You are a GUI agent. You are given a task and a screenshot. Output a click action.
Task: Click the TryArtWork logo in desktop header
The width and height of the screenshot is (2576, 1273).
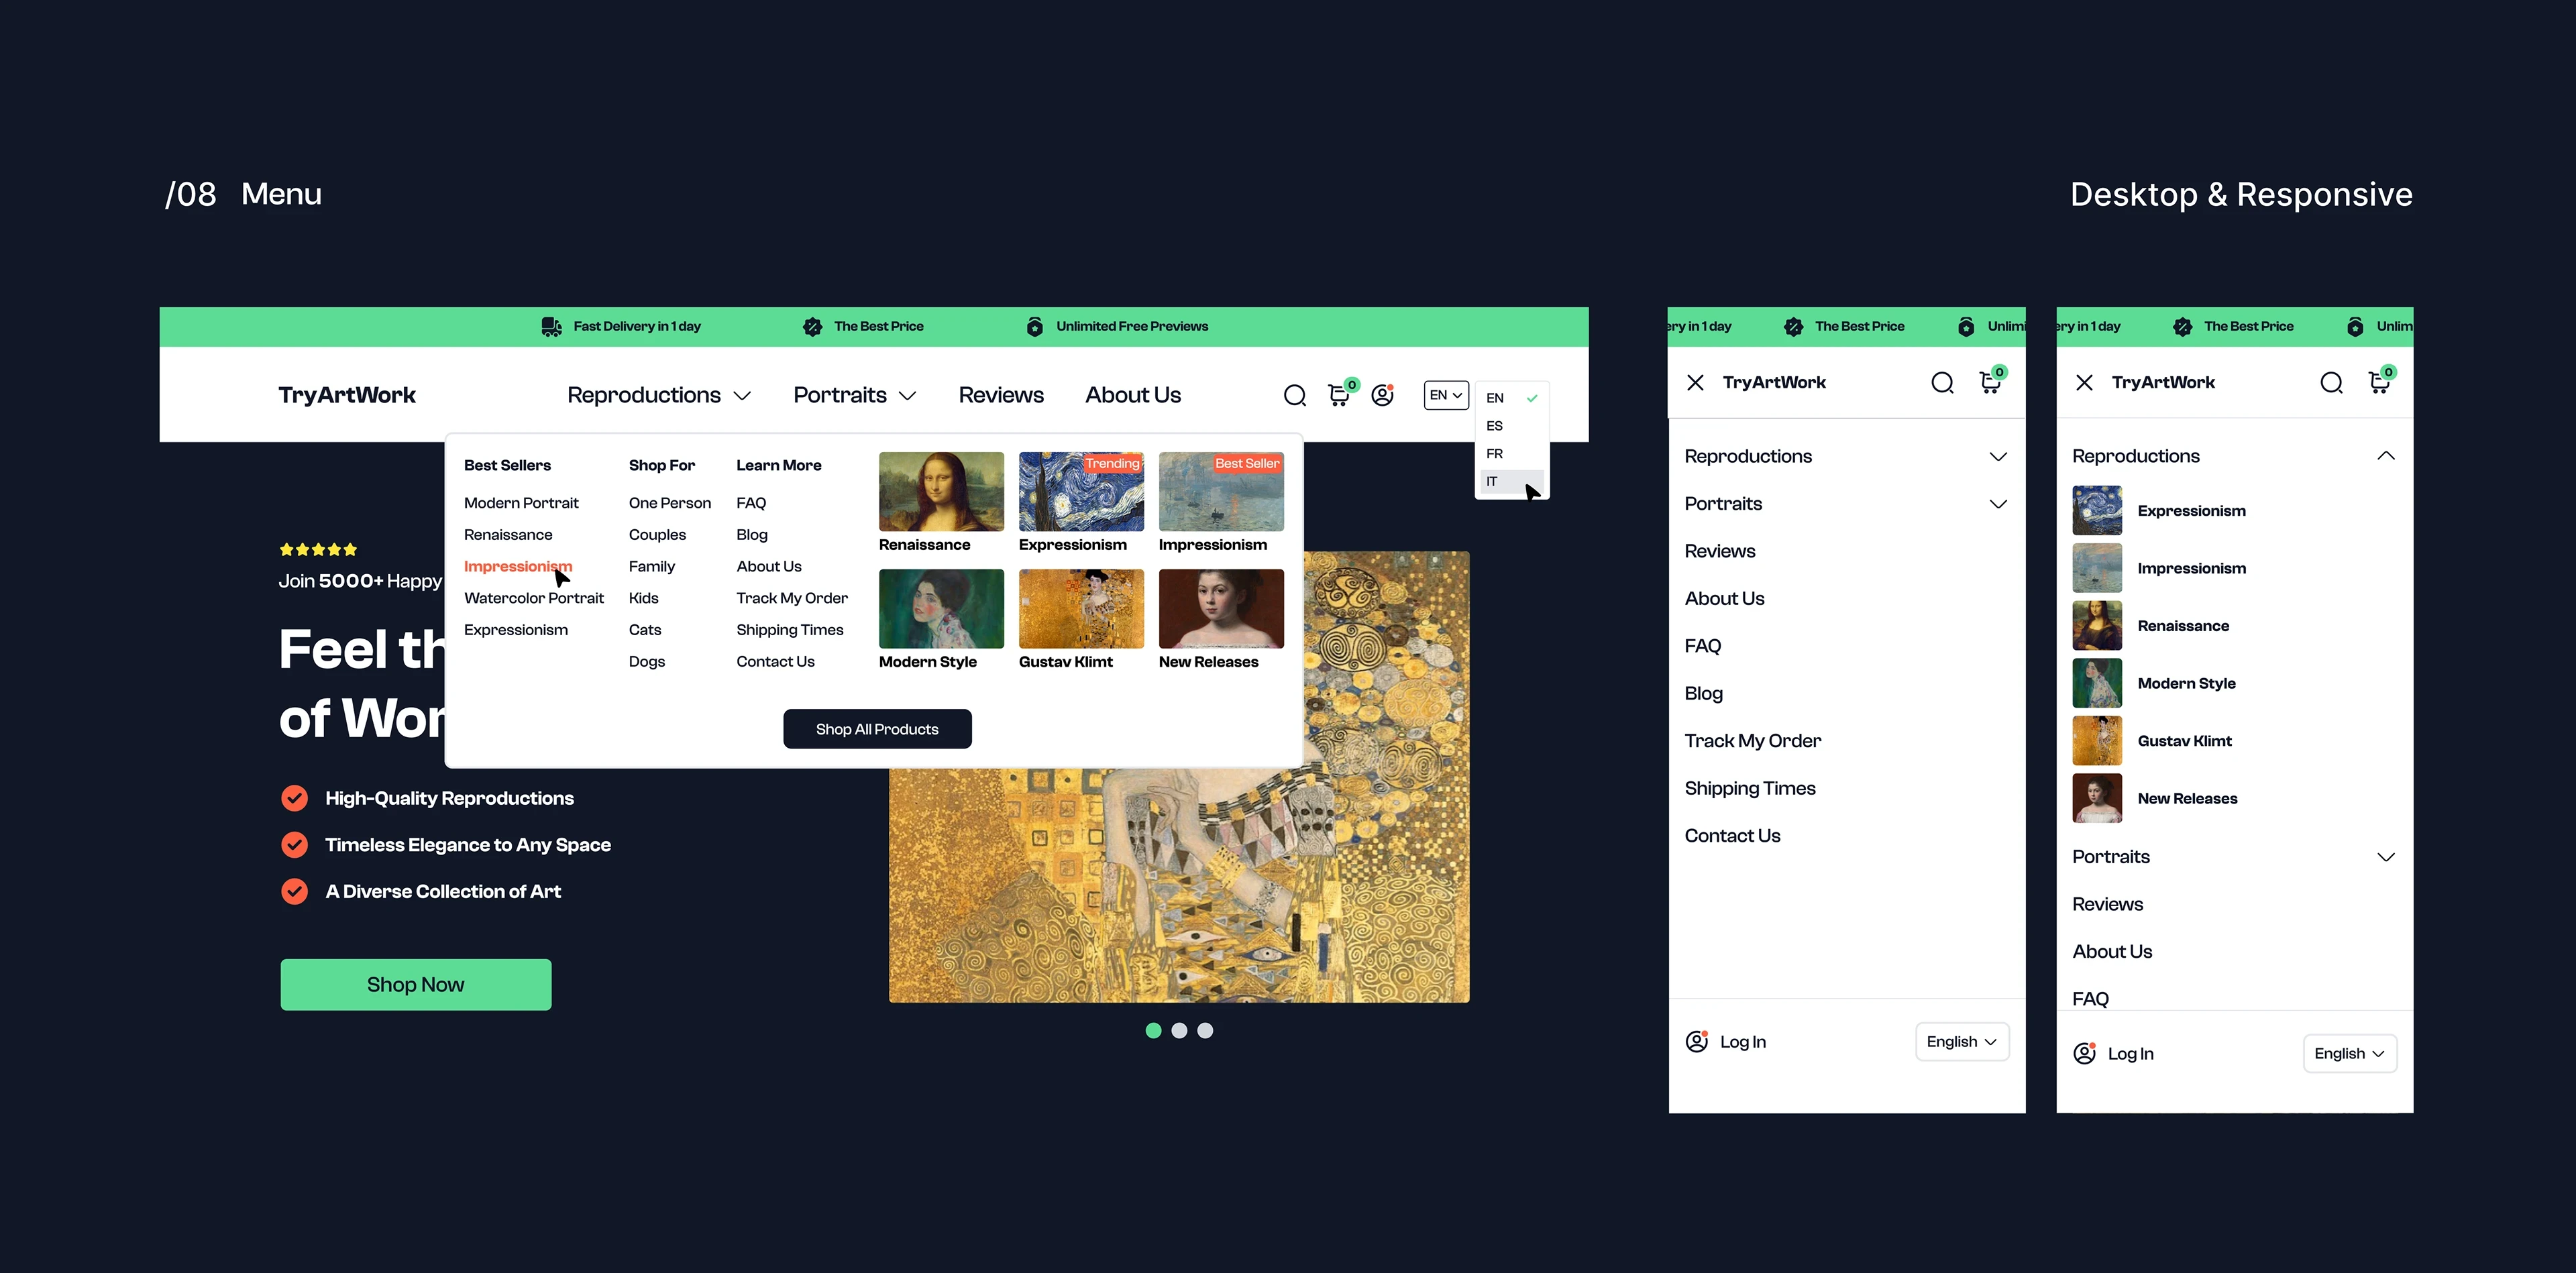click(x=347, y=395)
